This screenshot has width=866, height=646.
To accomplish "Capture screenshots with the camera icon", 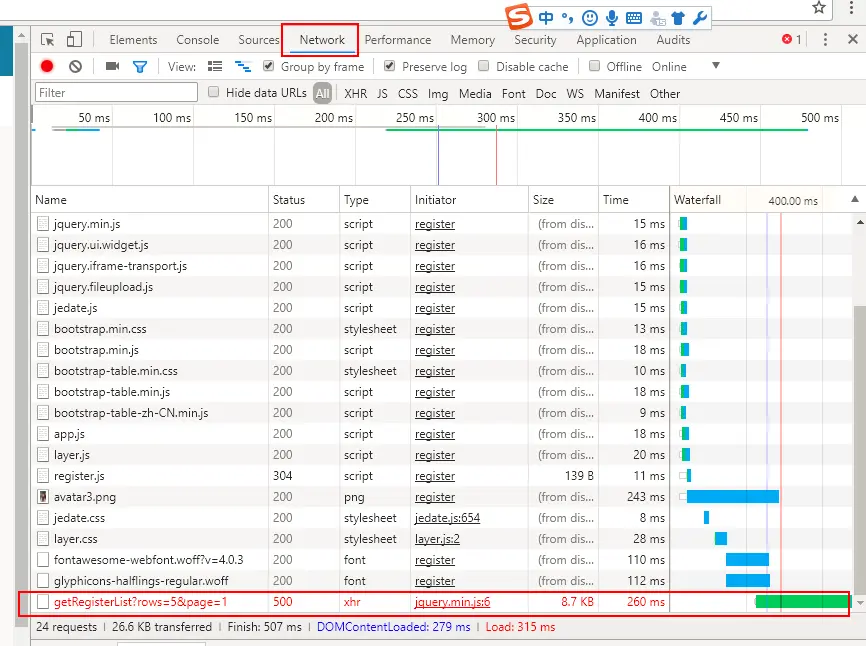I will (x=112, y=66).
